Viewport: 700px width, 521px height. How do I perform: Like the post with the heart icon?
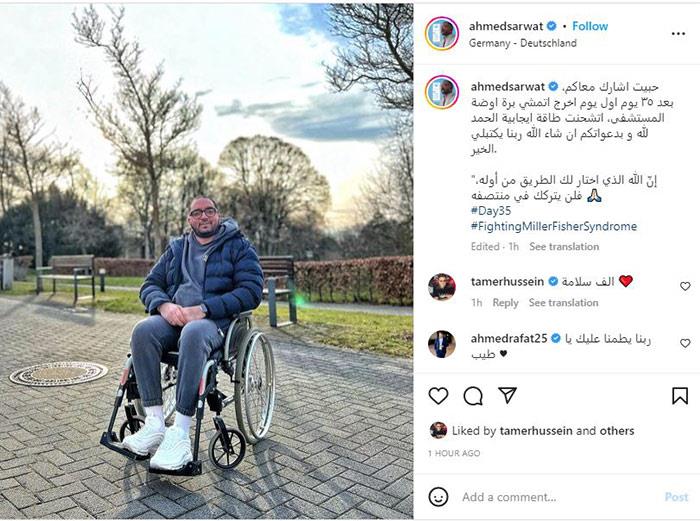click(438, 396)
